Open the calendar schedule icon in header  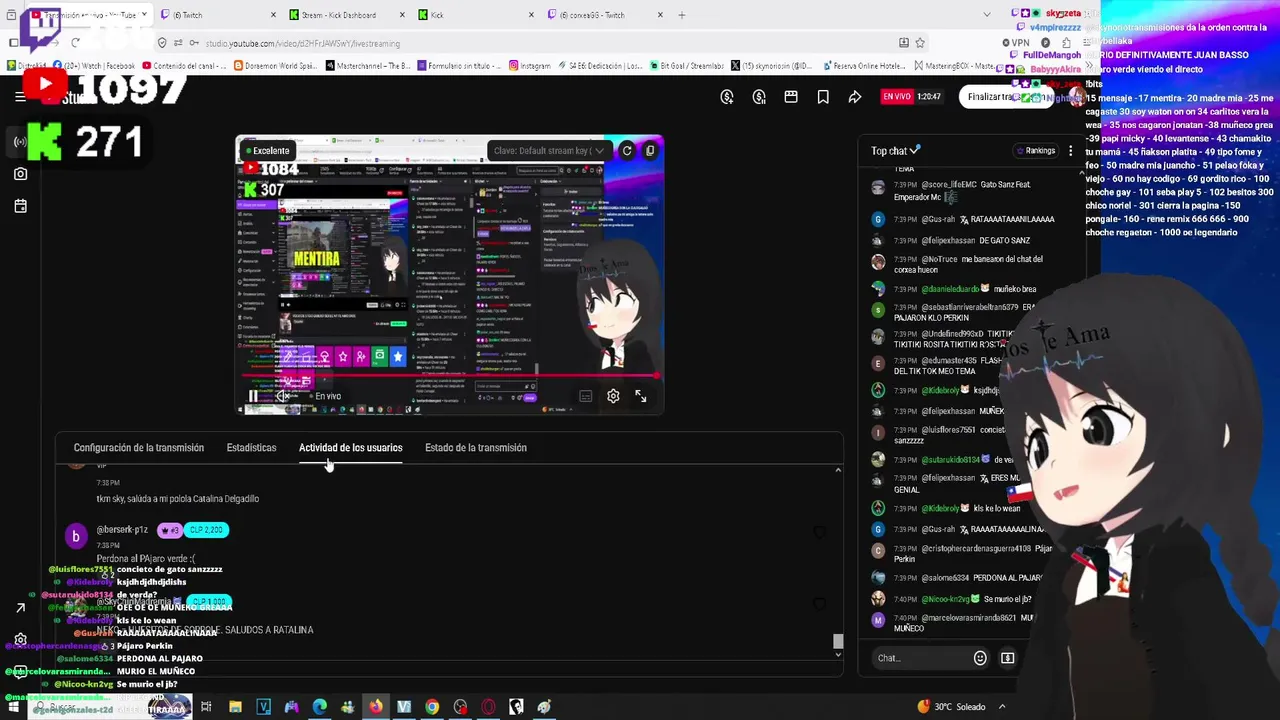791,97
